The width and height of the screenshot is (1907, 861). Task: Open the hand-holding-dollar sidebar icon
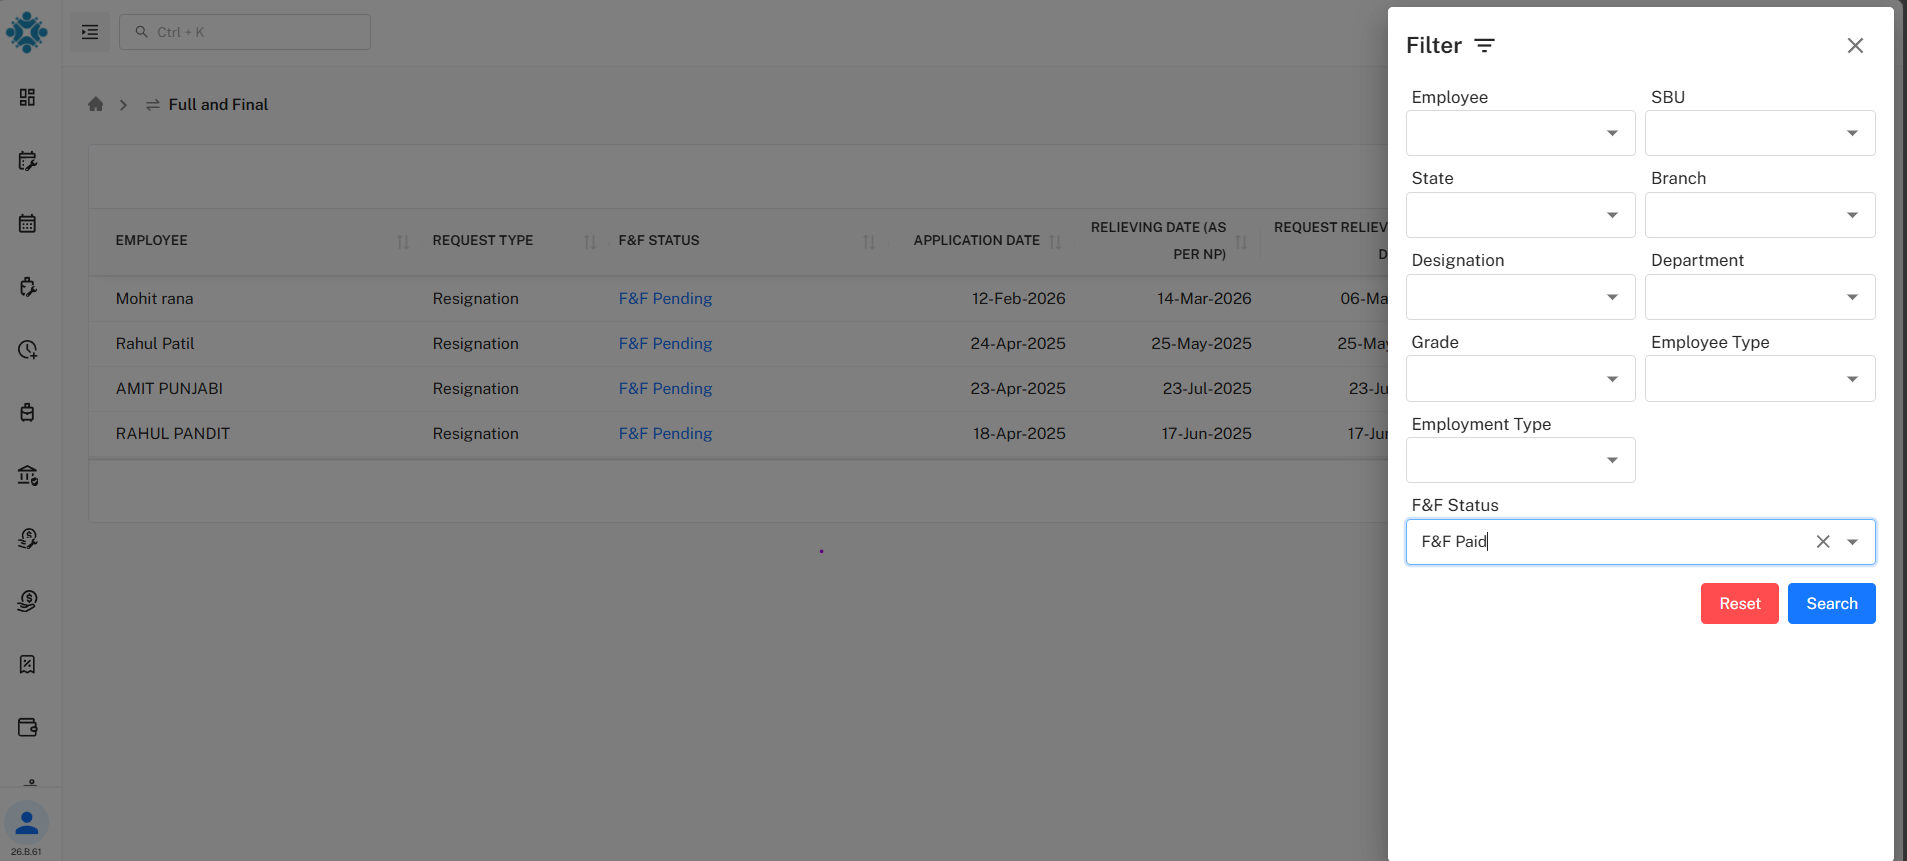point(27,601)
